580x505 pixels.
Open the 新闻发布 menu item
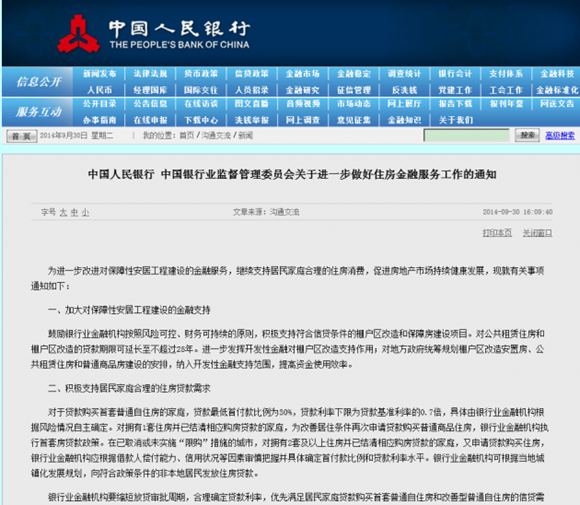pos(100,74)
